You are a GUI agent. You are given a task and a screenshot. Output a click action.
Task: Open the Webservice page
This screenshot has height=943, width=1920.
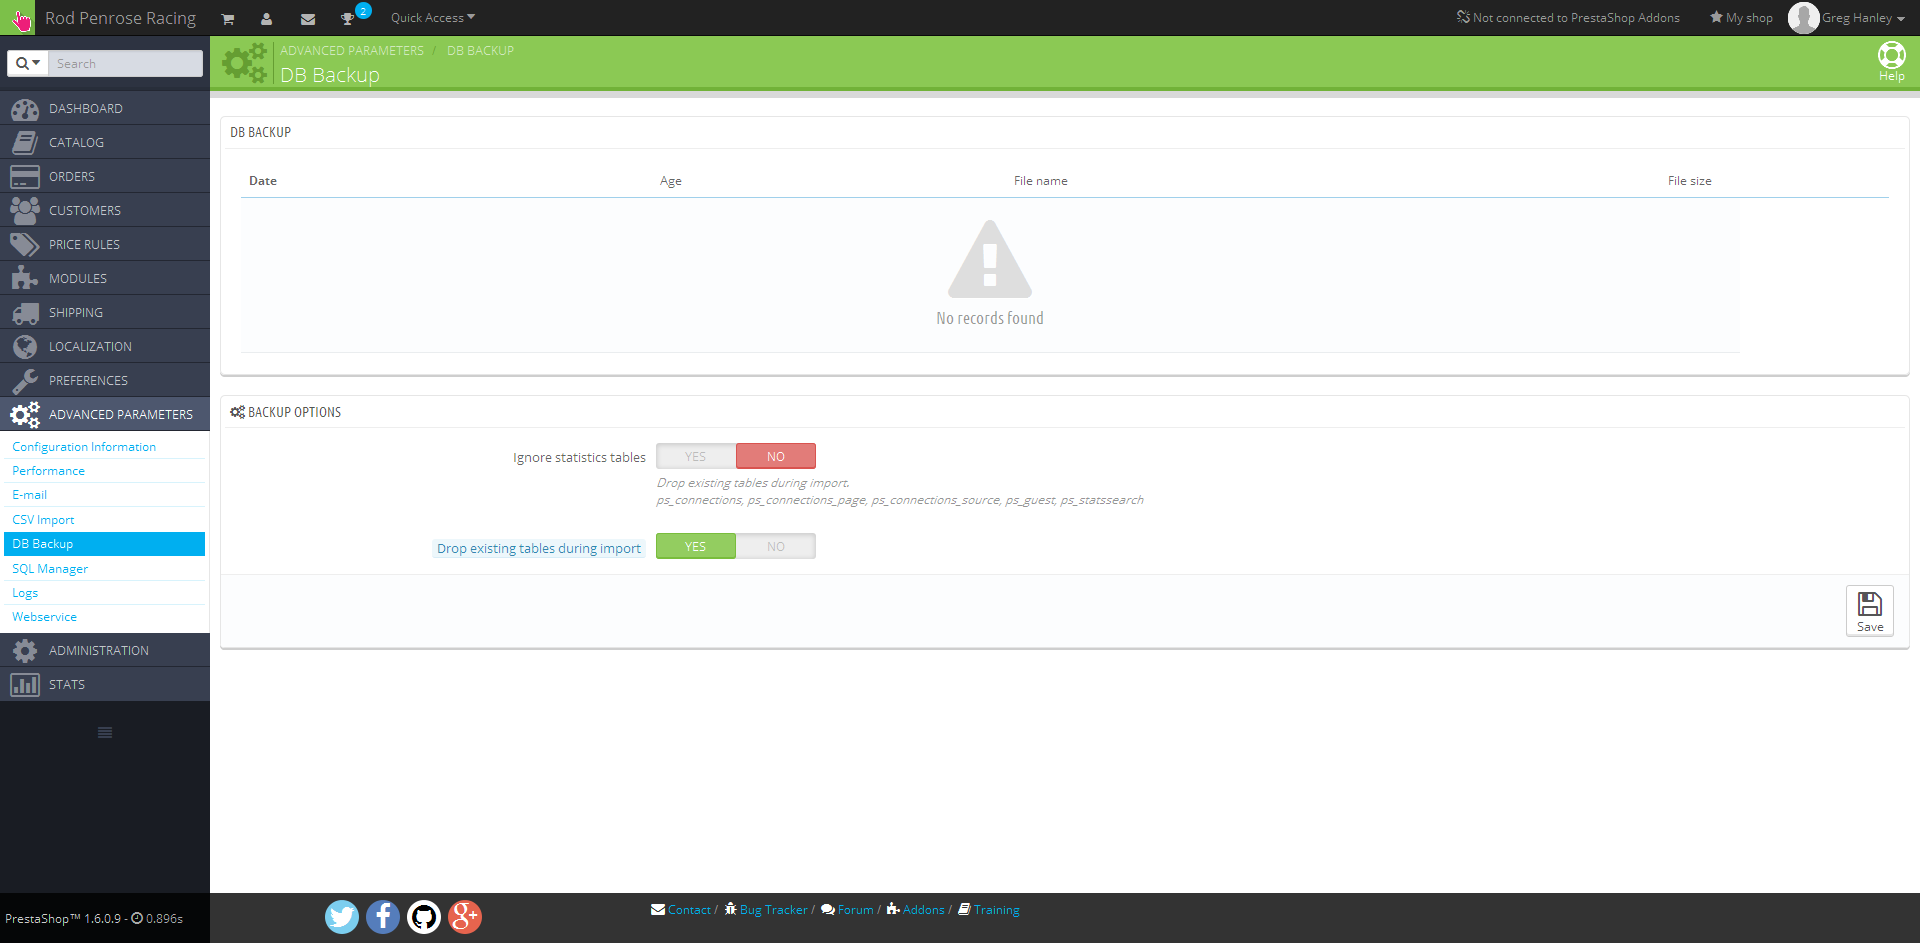tap(44, 617)
